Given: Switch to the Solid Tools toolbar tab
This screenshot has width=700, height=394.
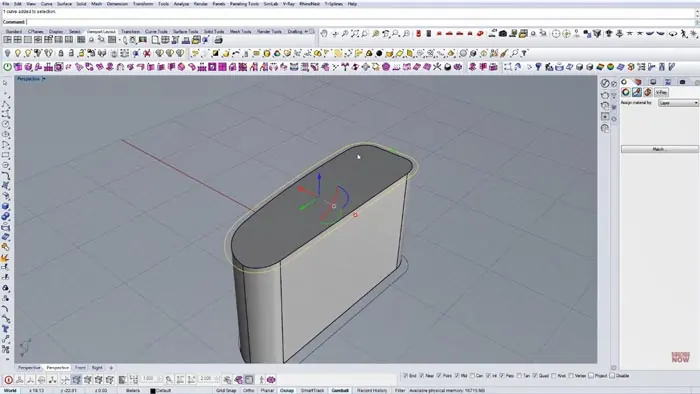Looking at the screenshot, I should (x=214, y=32).
